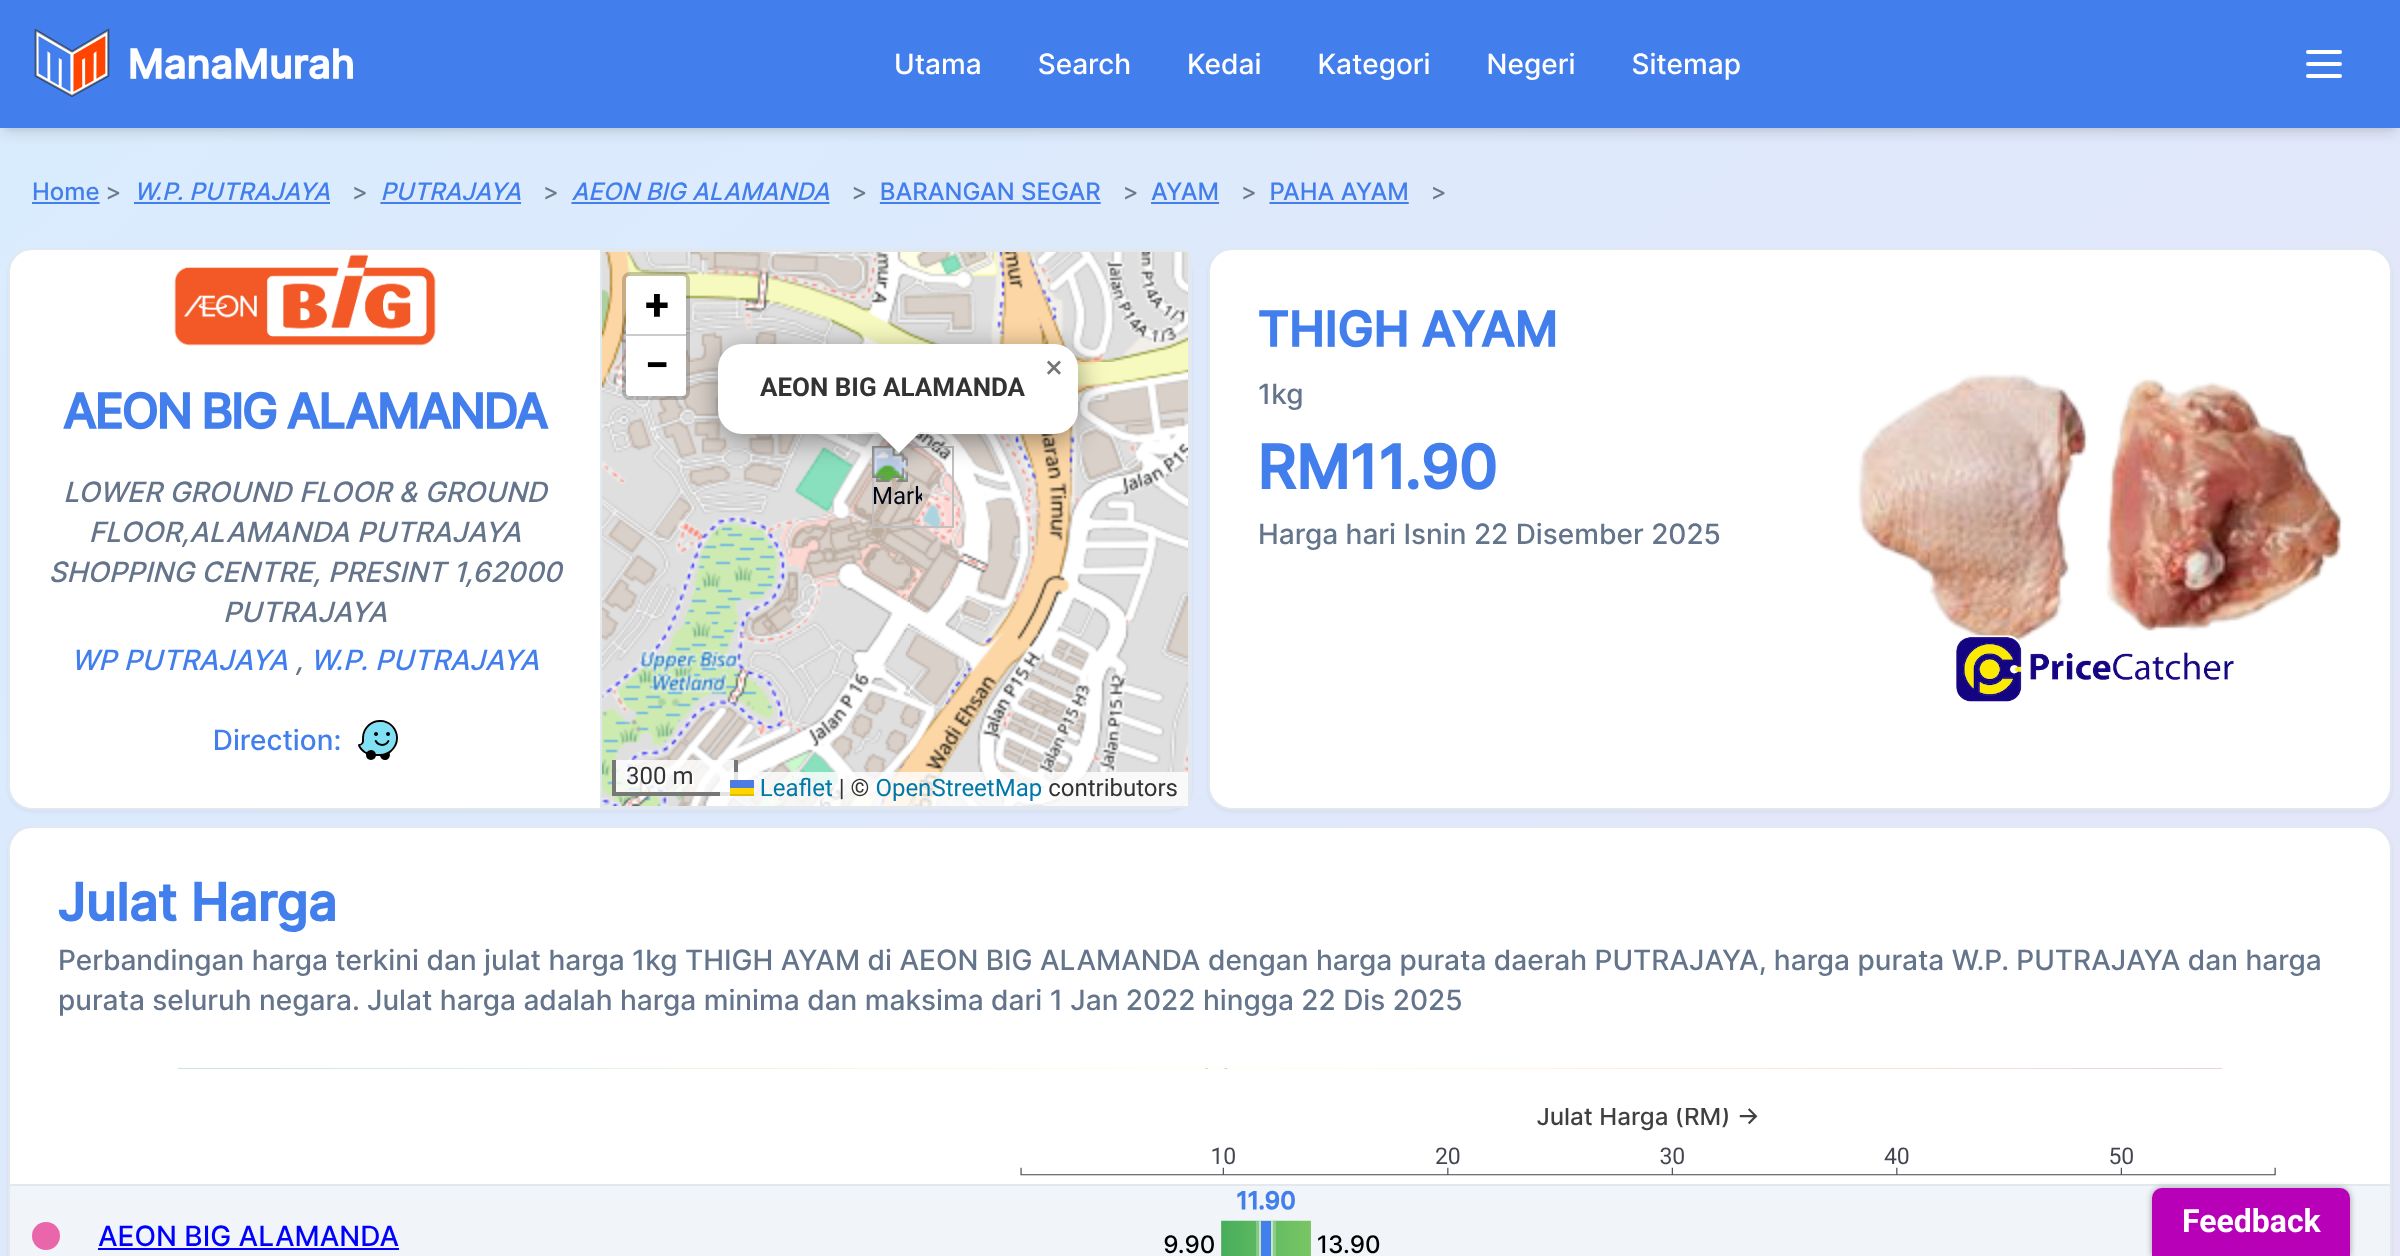Open the Kategori menu
Image resolution: width=2400 pixels, height=1256 pixels.
pyautogui.click(x=1373, y=64)
